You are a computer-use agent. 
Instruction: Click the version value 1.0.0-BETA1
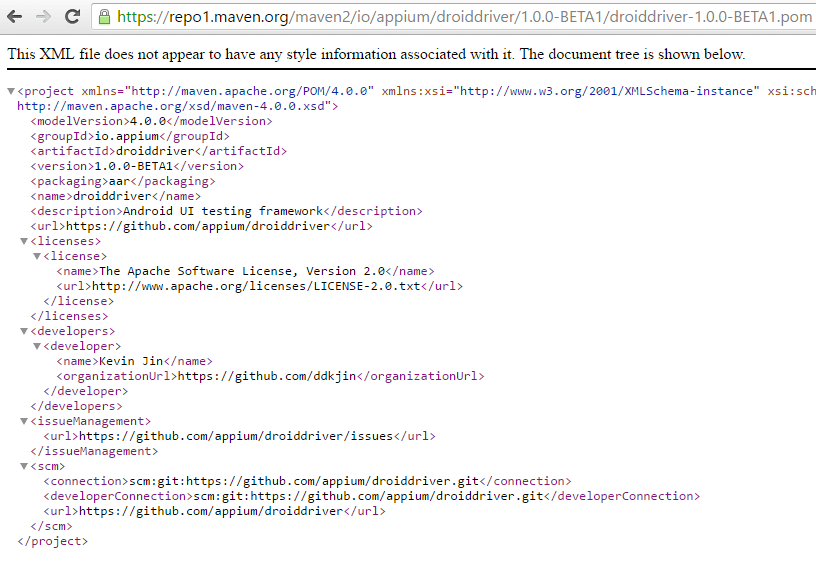click(x=135, y=166)
